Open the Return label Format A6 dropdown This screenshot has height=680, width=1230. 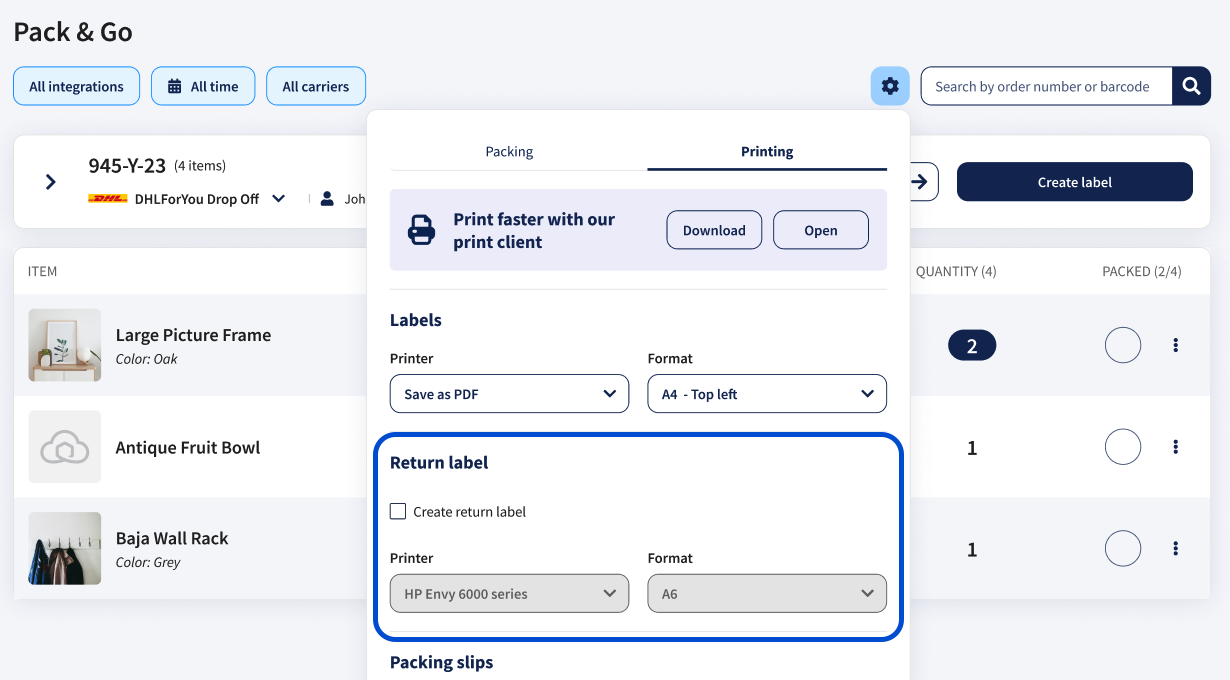point(767,593)
